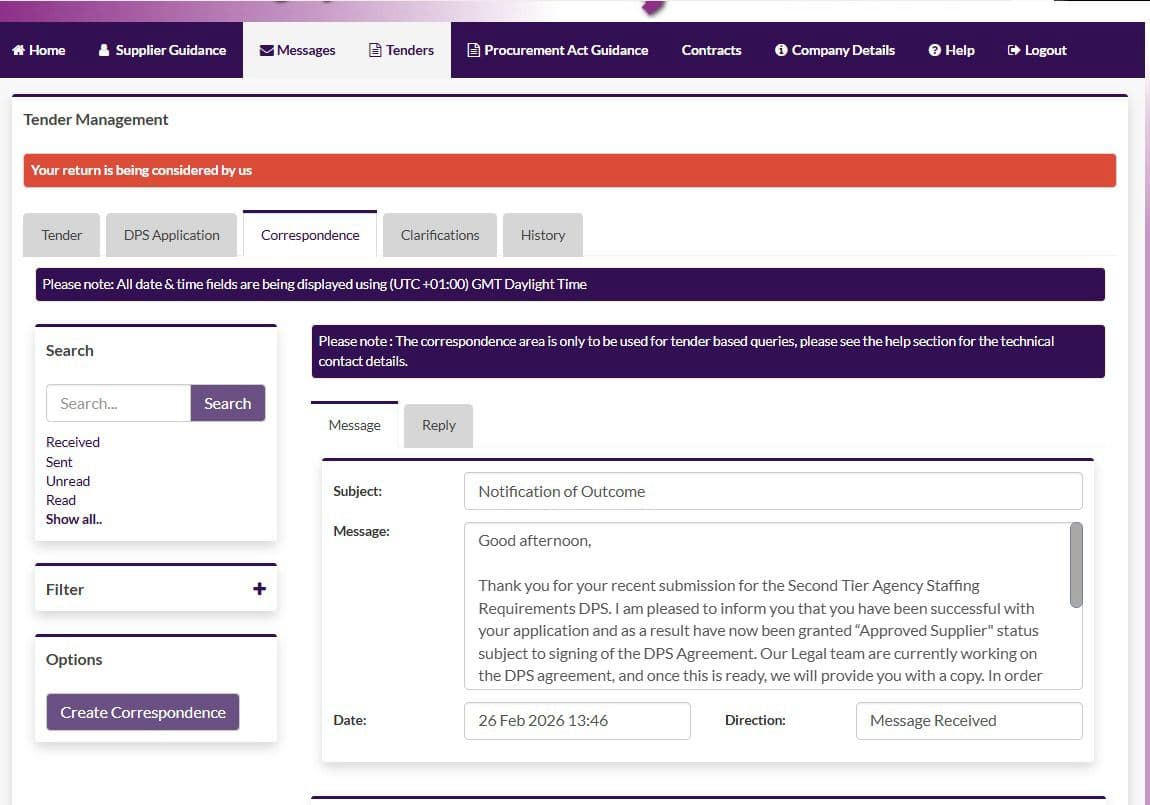Click the message box scrollbar thumb
1150x805 pixels.
pos(1076,565)
